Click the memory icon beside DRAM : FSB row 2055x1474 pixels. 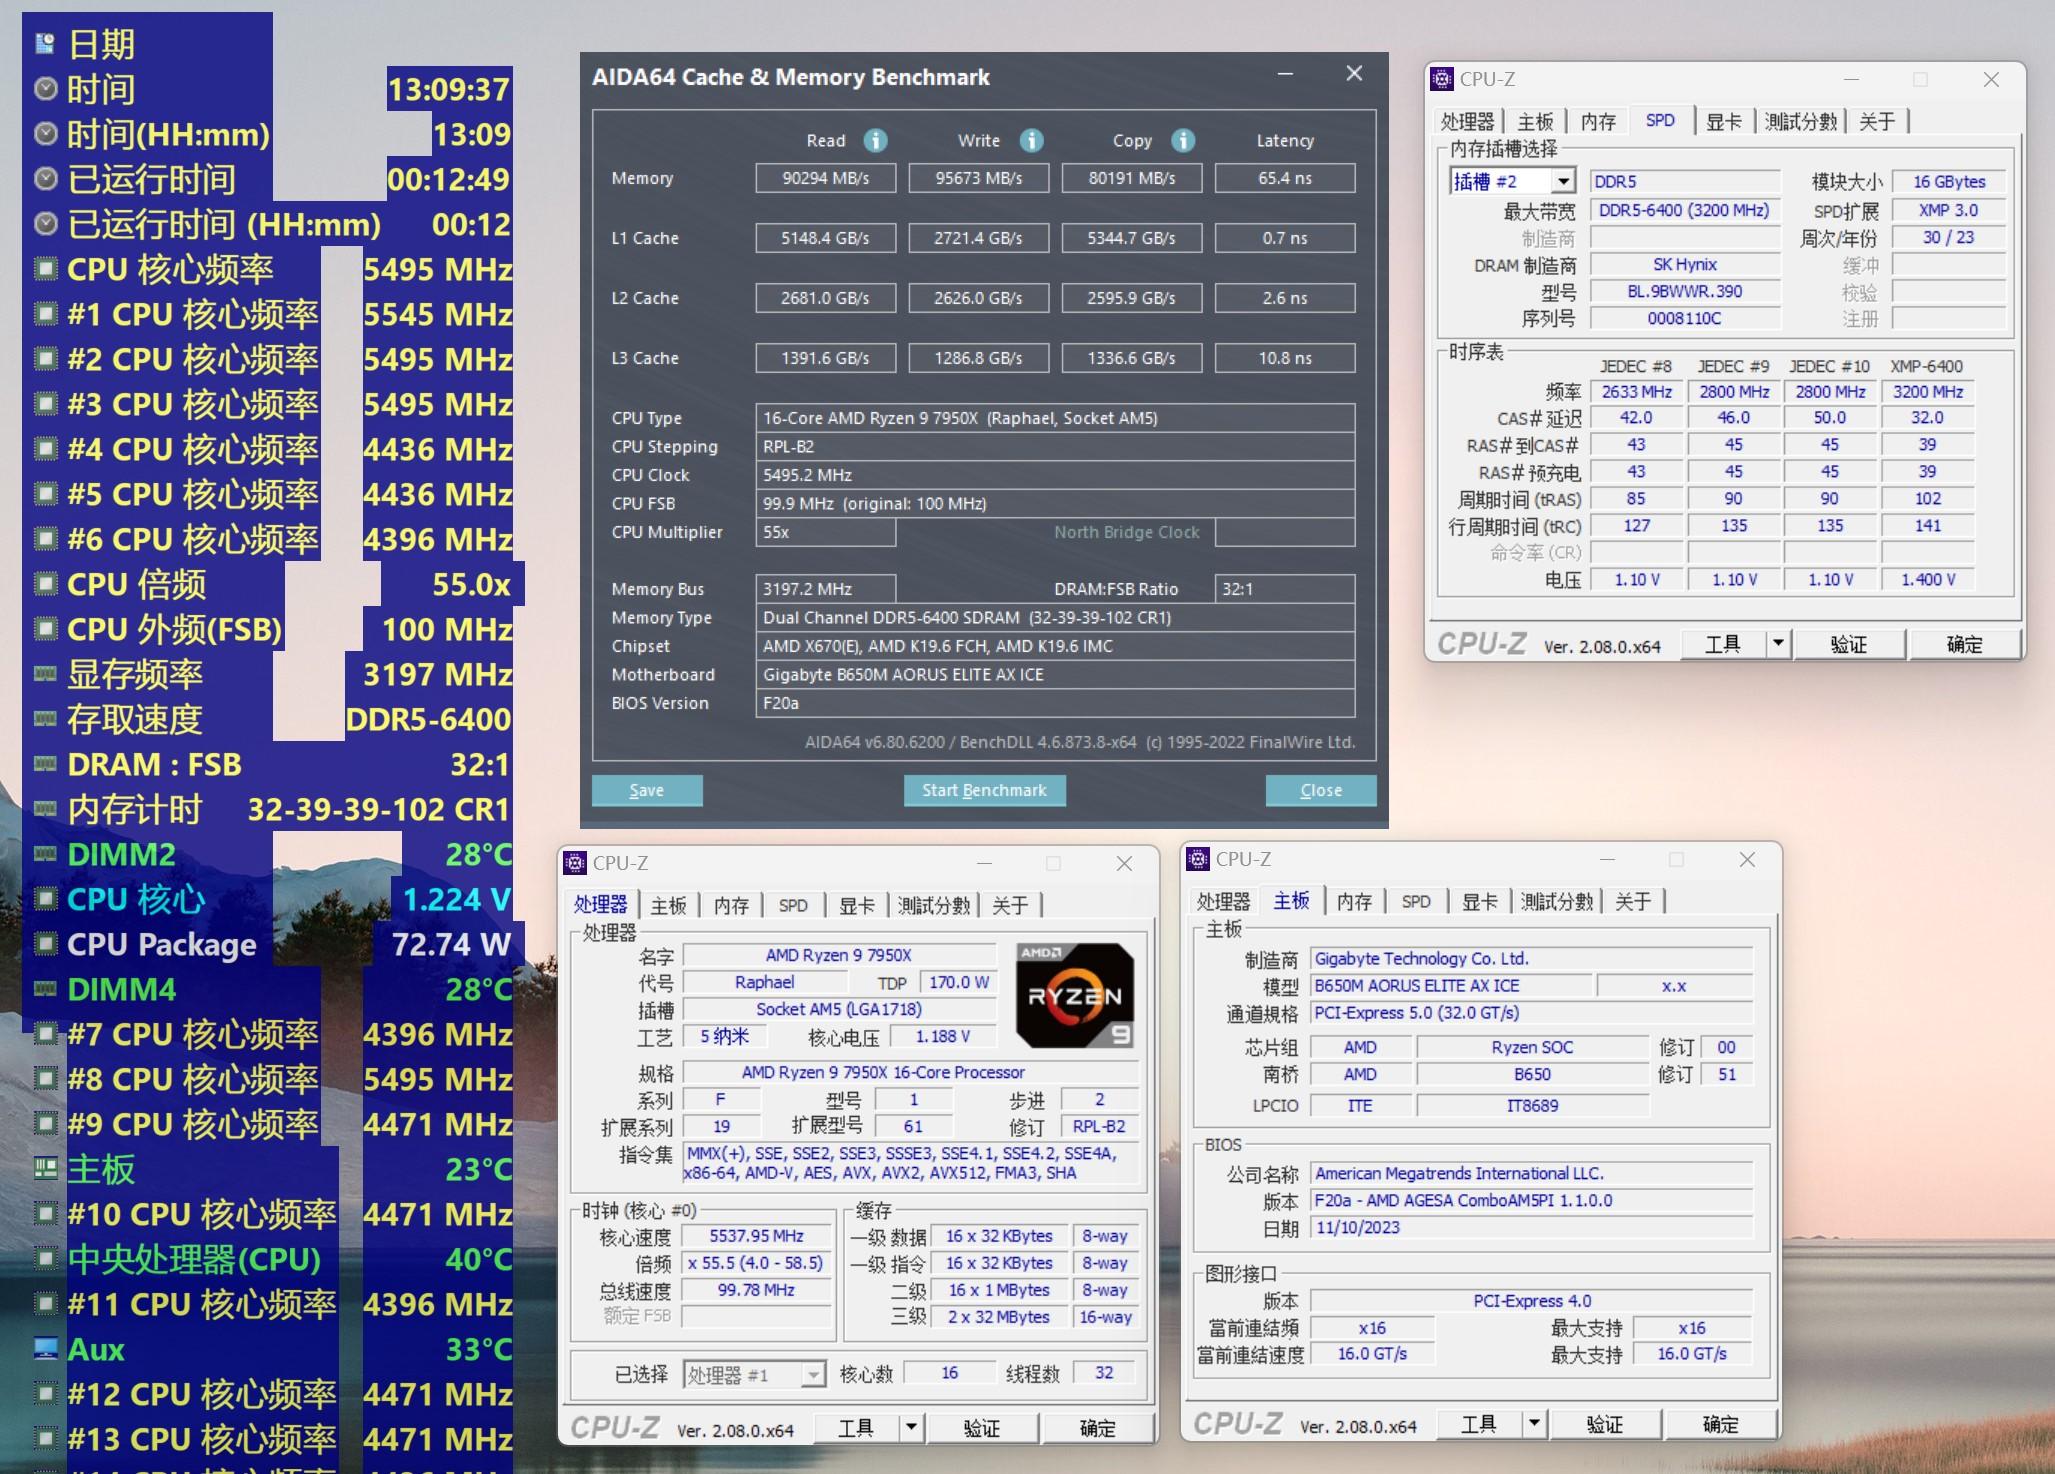click(x=45, y=764)
